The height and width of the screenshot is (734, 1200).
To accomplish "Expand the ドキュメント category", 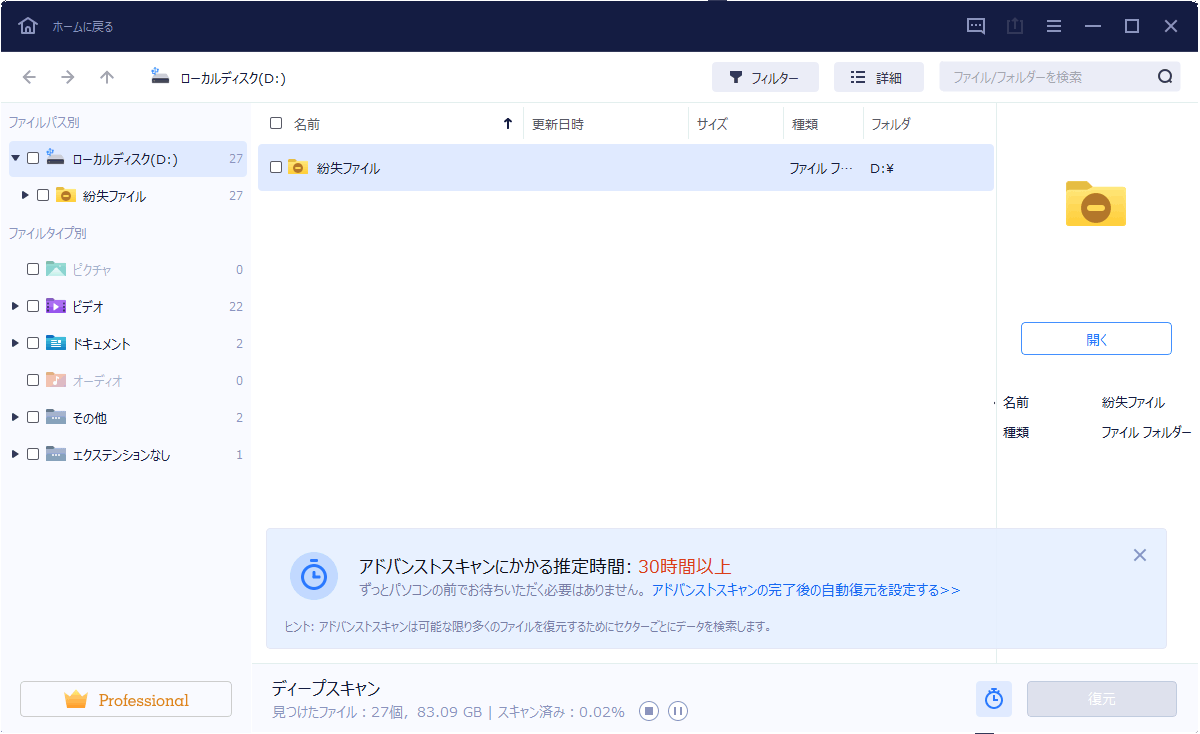I will point(15,343).
